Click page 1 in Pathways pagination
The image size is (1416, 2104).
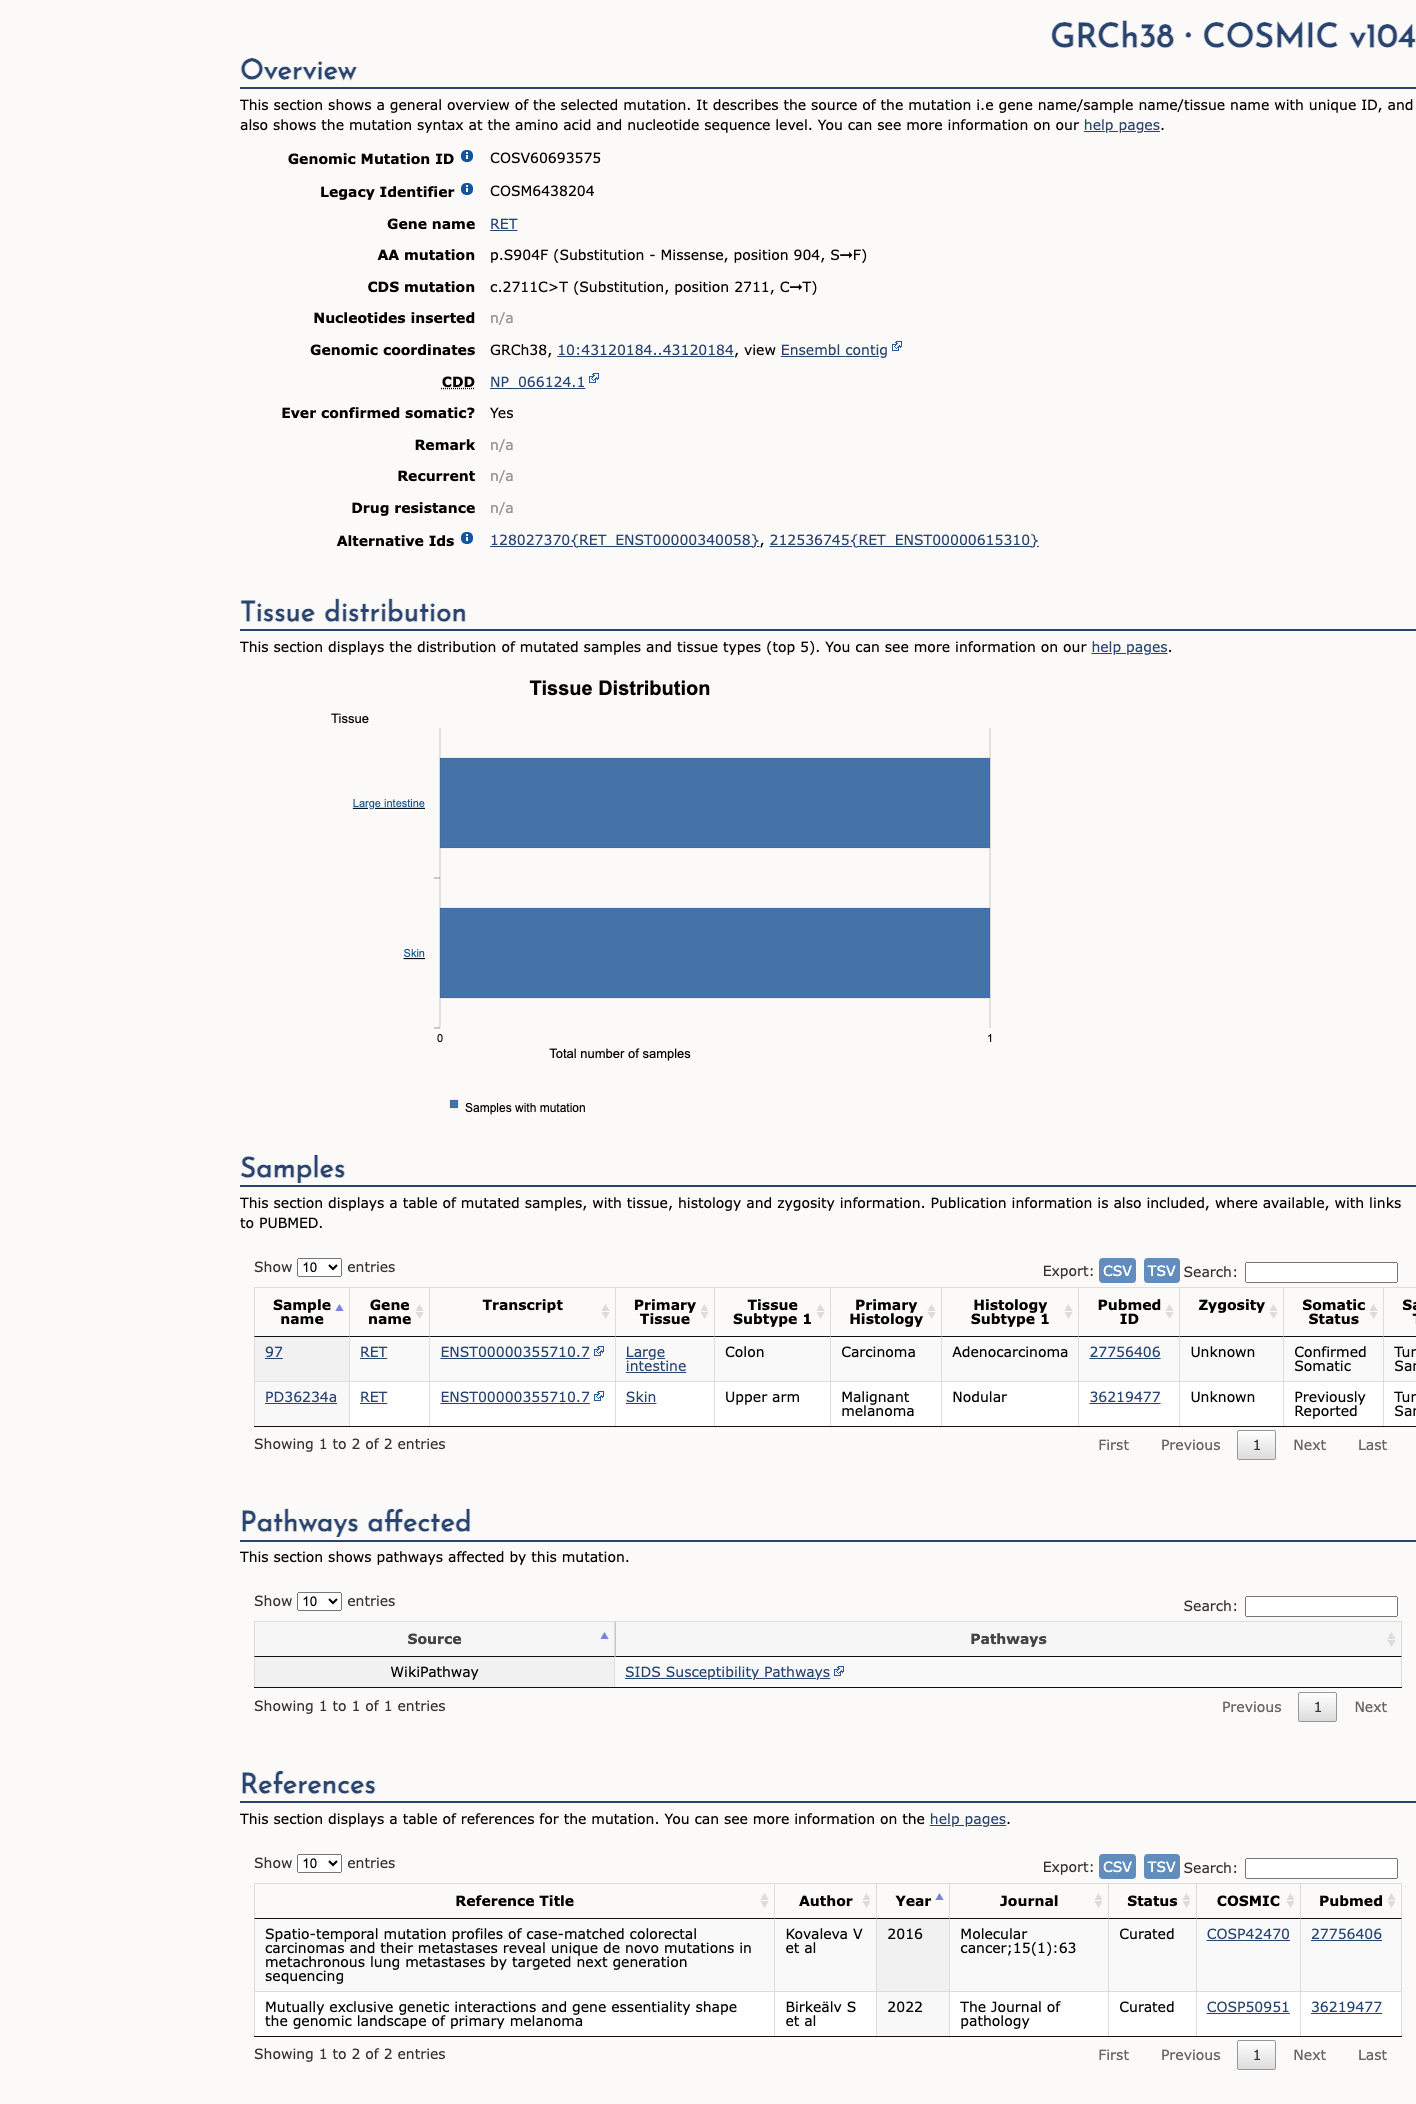click(x=1317, y=1707)
